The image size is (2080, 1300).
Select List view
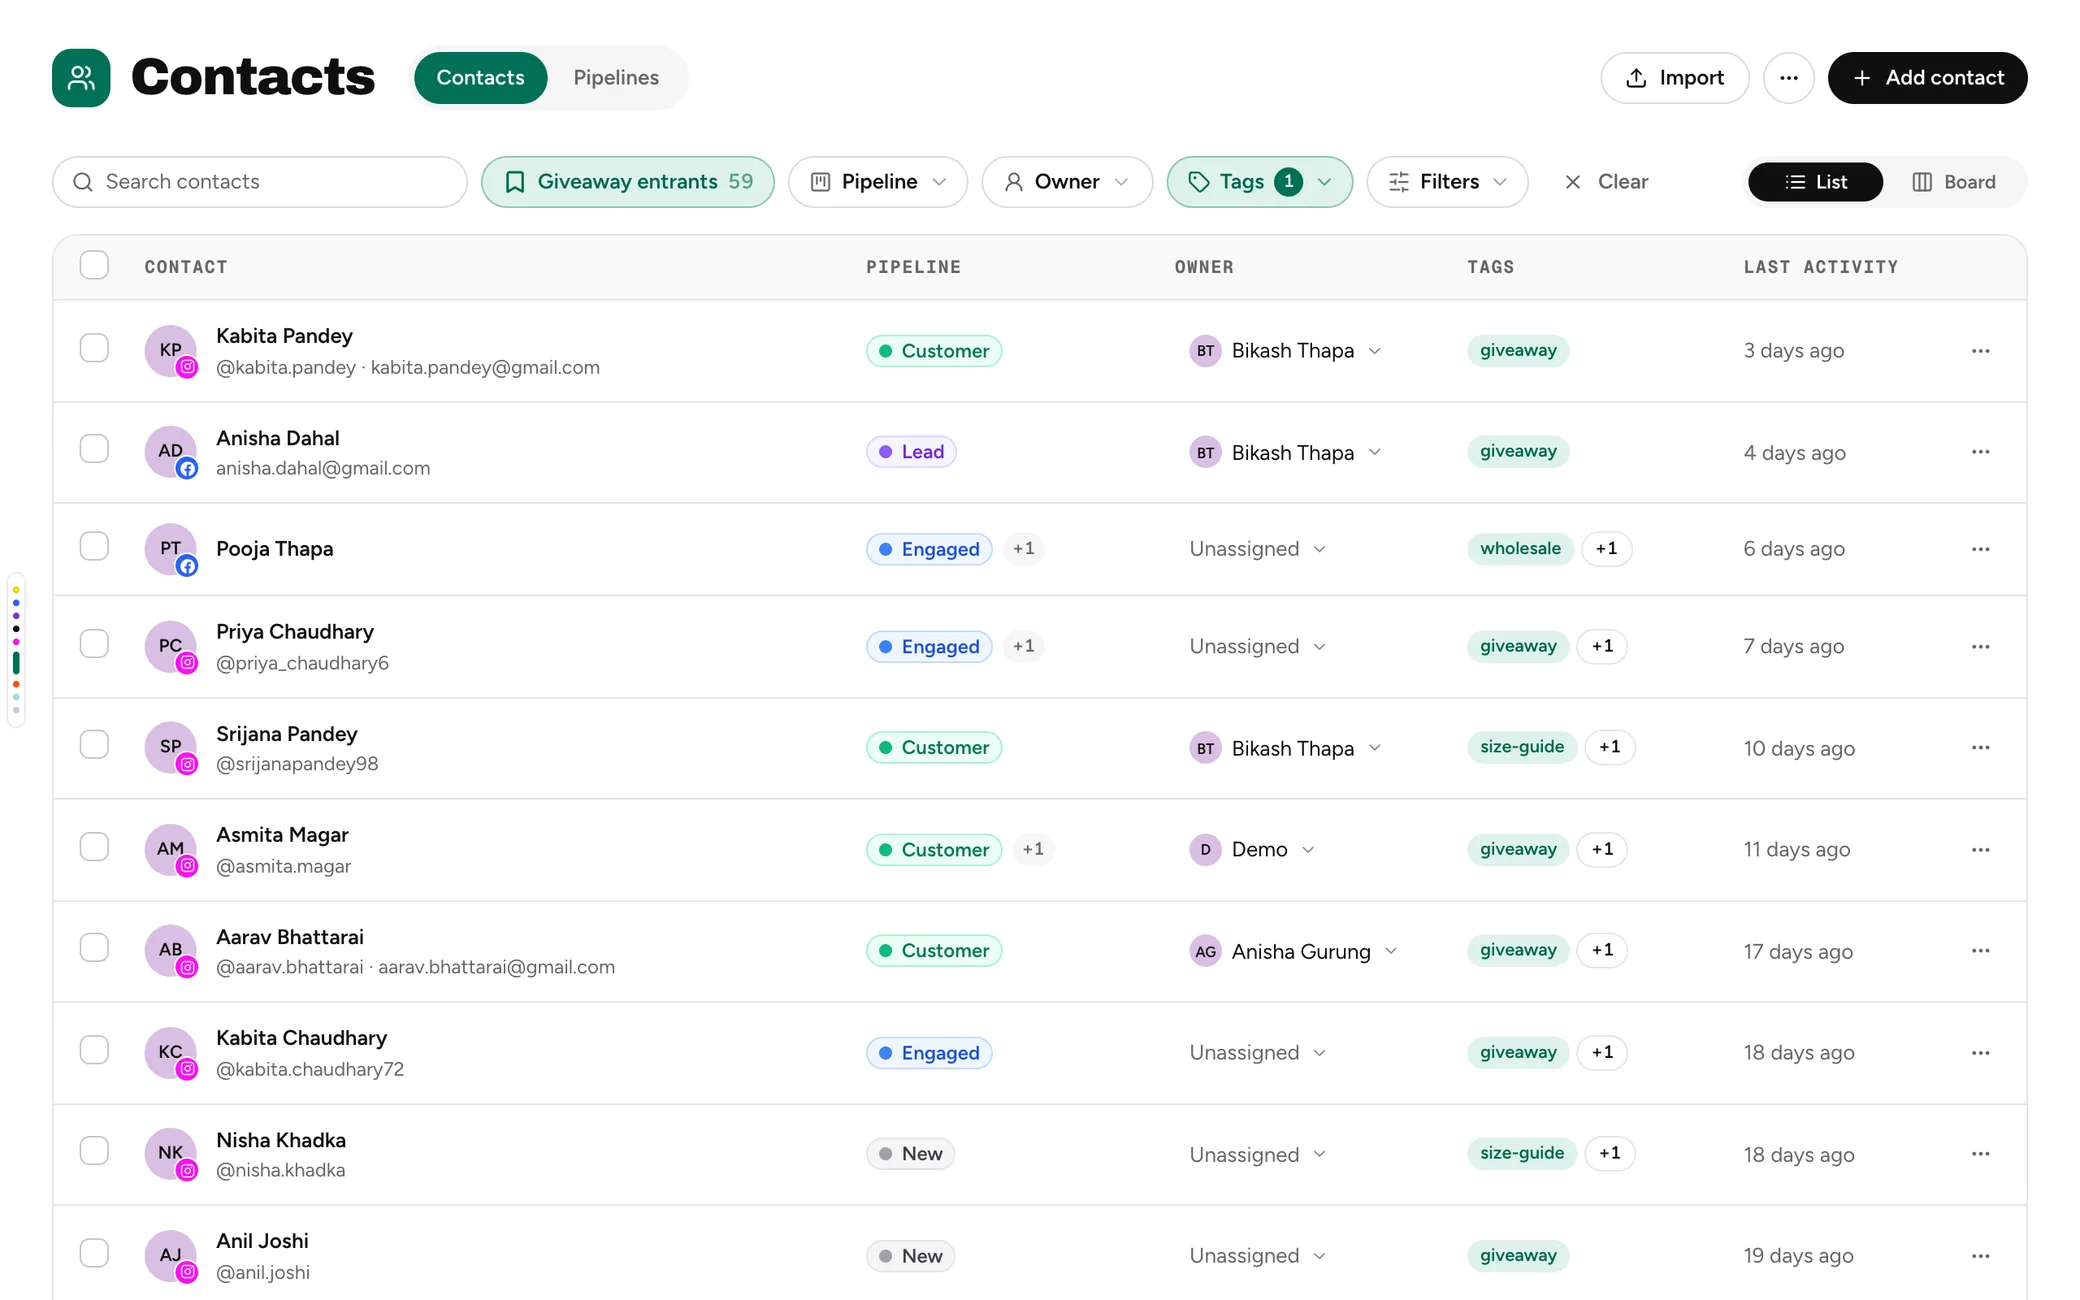[x=1815, y=182]
